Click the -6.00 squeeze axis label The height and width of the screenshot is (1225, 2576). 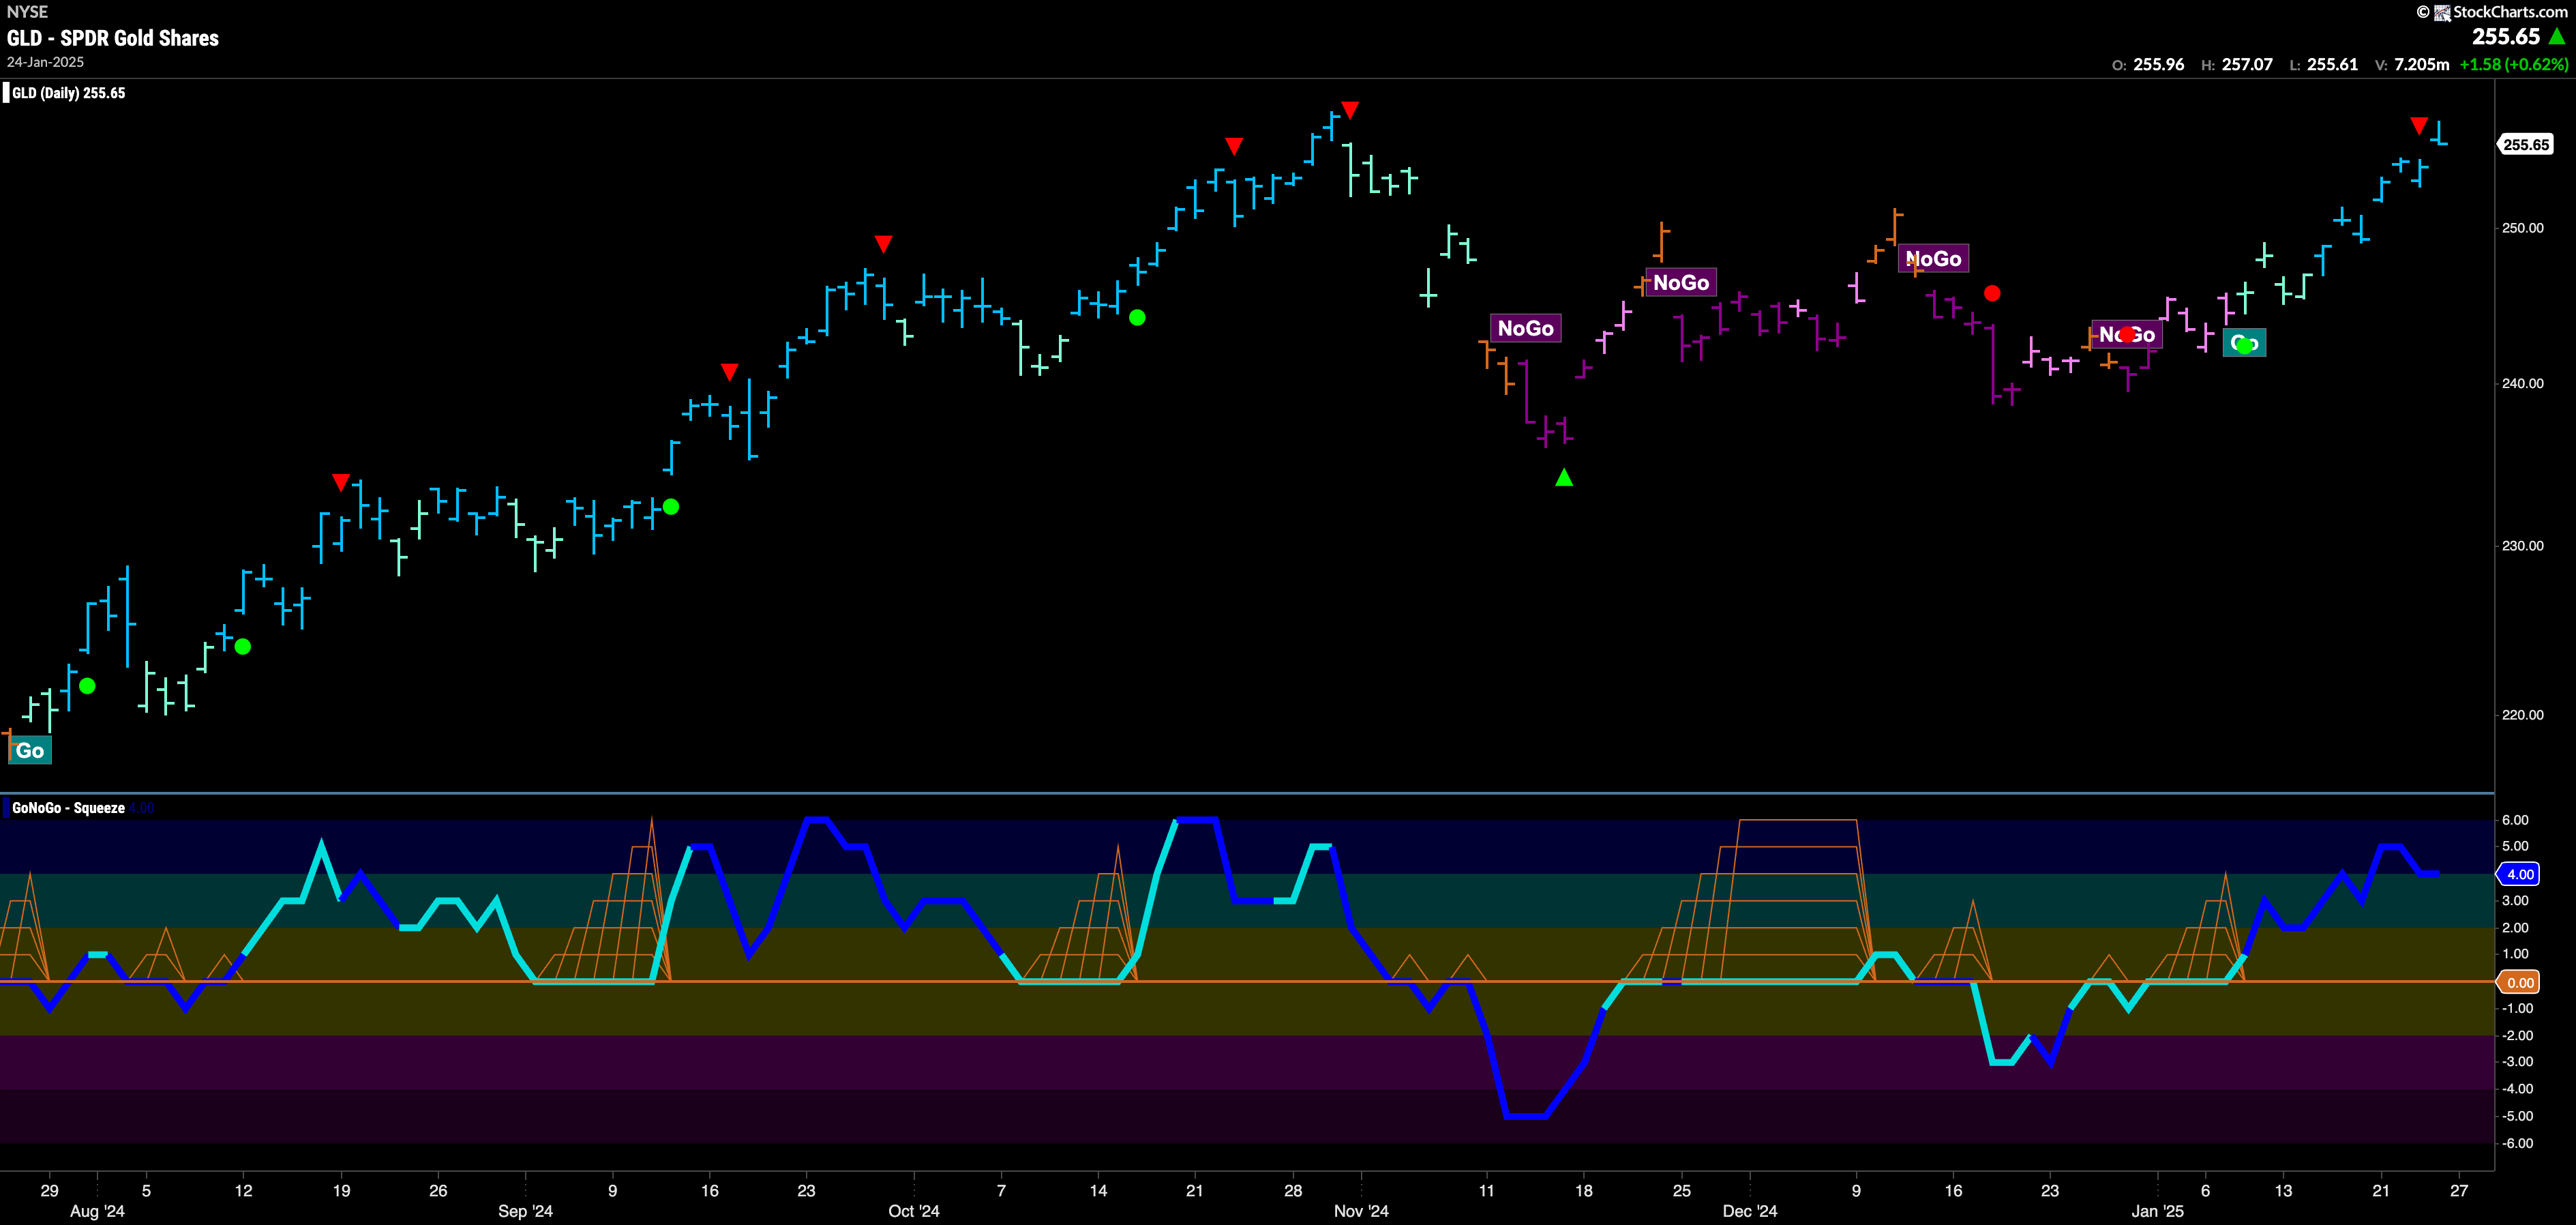point(2515,1143)
